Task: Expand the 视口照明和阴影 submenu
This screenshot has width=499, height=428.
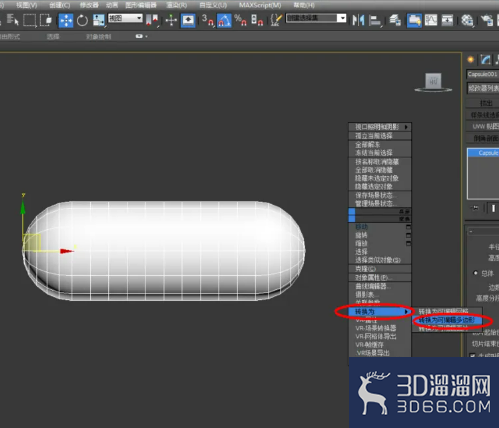Action: pos(380,127)
